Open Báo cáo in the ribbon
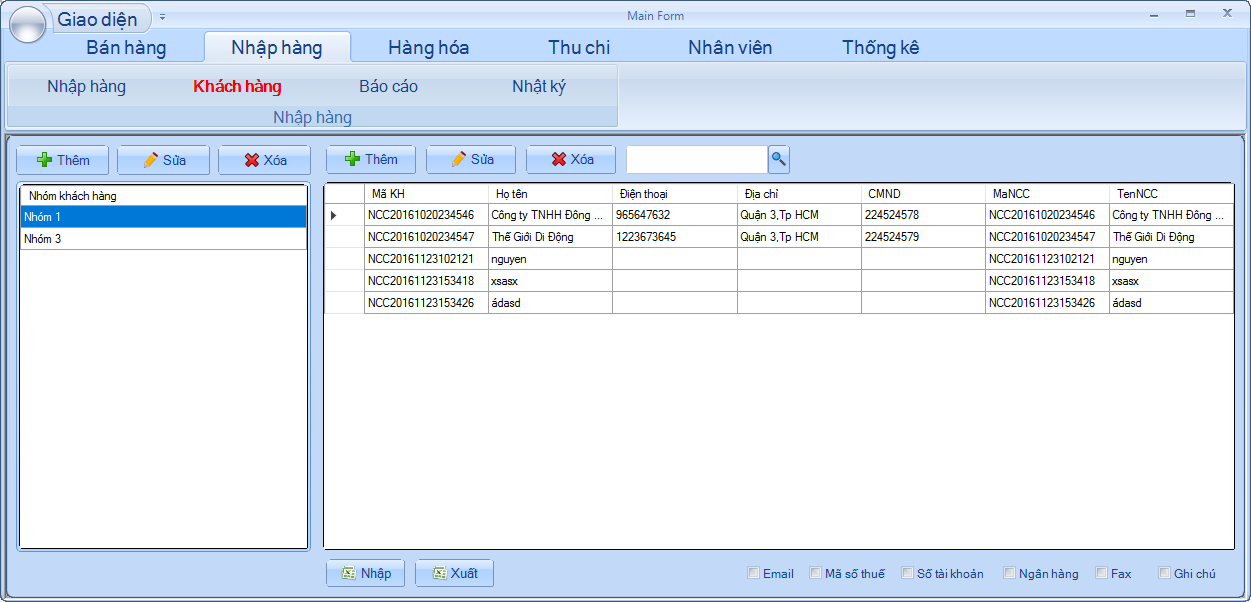 [388, 86]
